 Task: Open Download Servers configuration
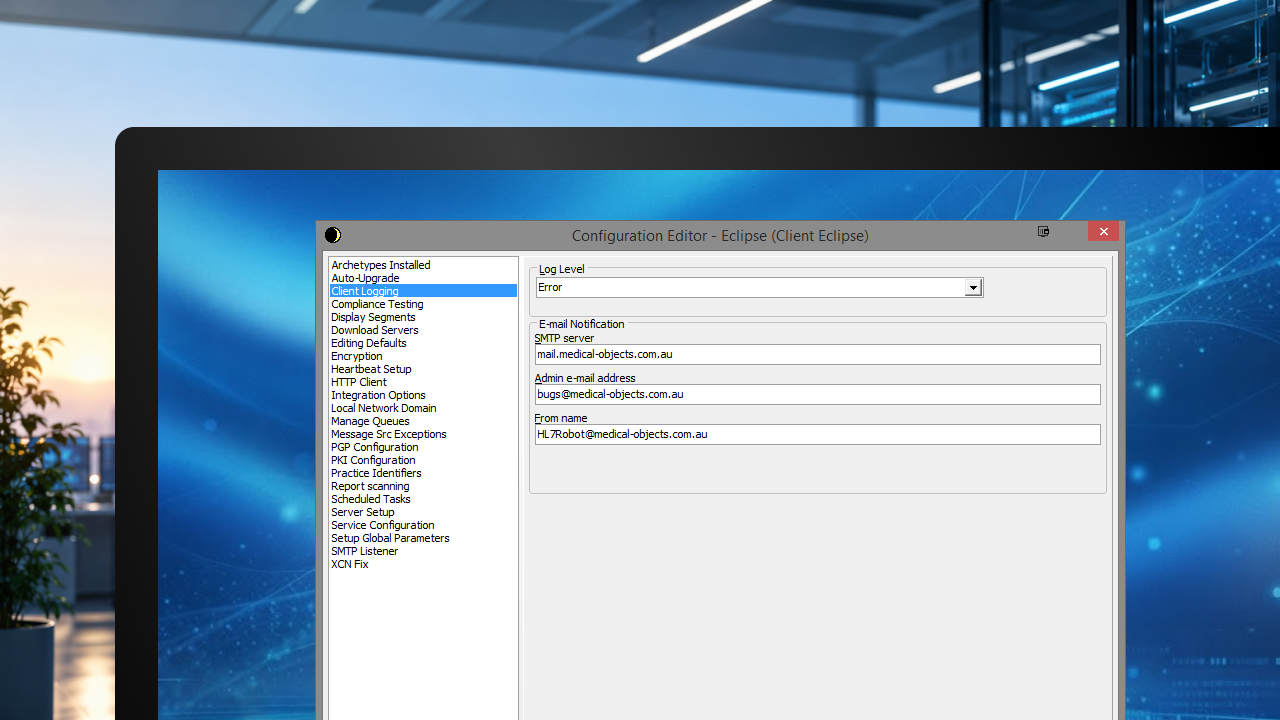point(423,330)
